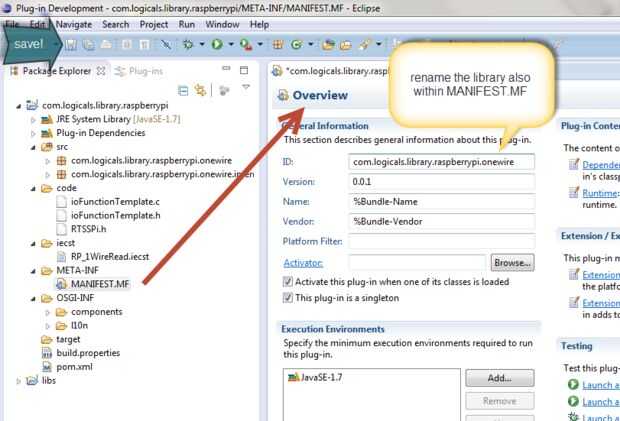Open Package Explorer view menu triangle
Viewport: 620px width, 421px height.
(x=246, y=87)
